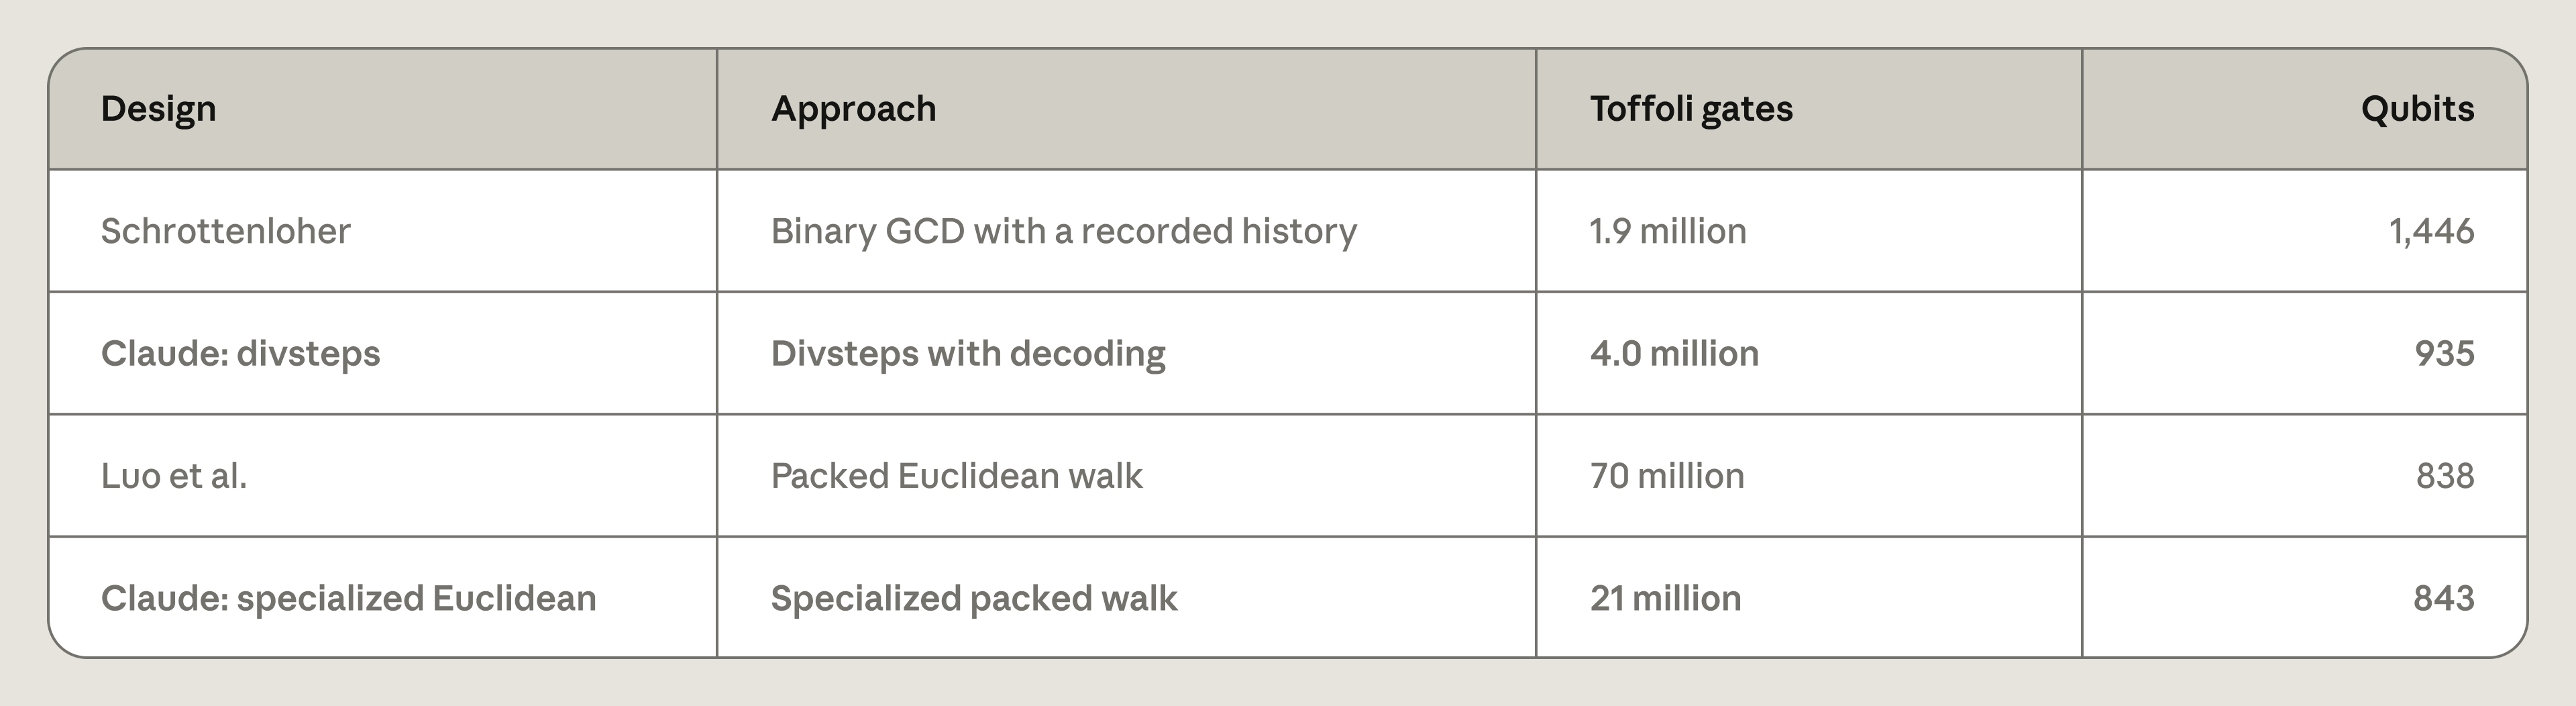Select the 21 million Toffoli value

pyautogui.click(x=1665, y=598)
